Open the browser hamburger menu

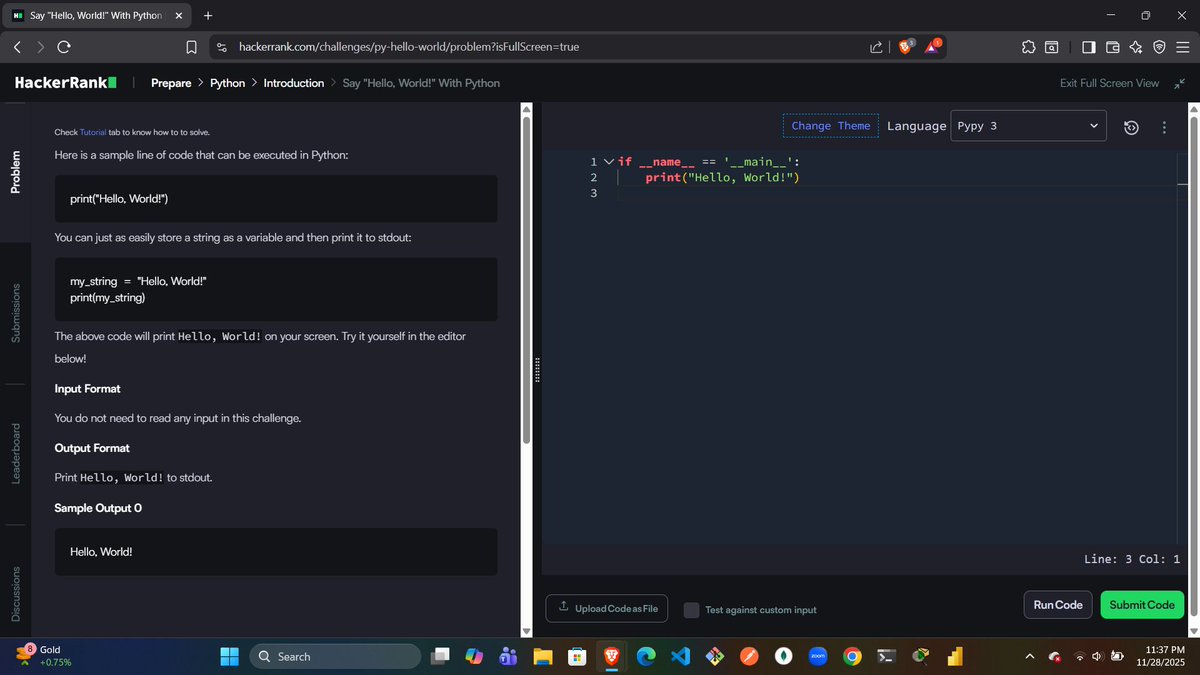point(1182,46)
